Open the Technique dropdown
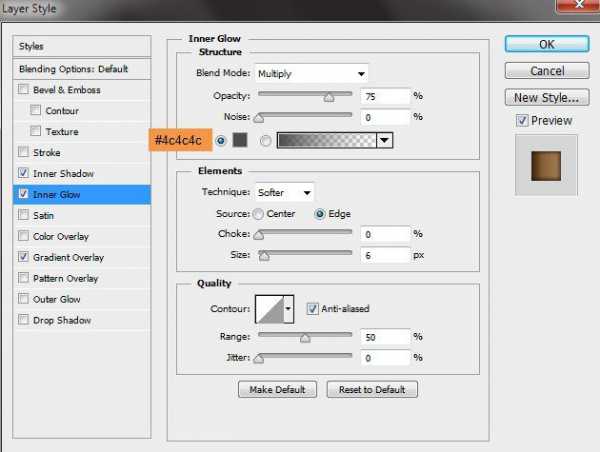The image size is (600, 452). (284, 193)
